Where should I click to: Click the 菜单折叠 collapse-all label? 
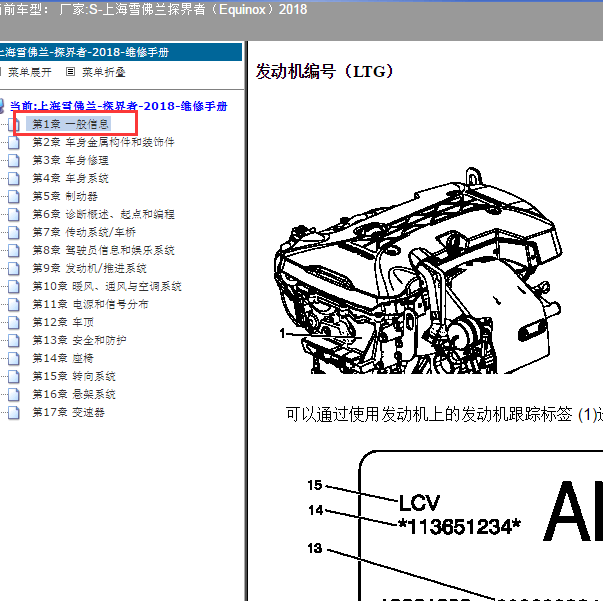[104, 72]
